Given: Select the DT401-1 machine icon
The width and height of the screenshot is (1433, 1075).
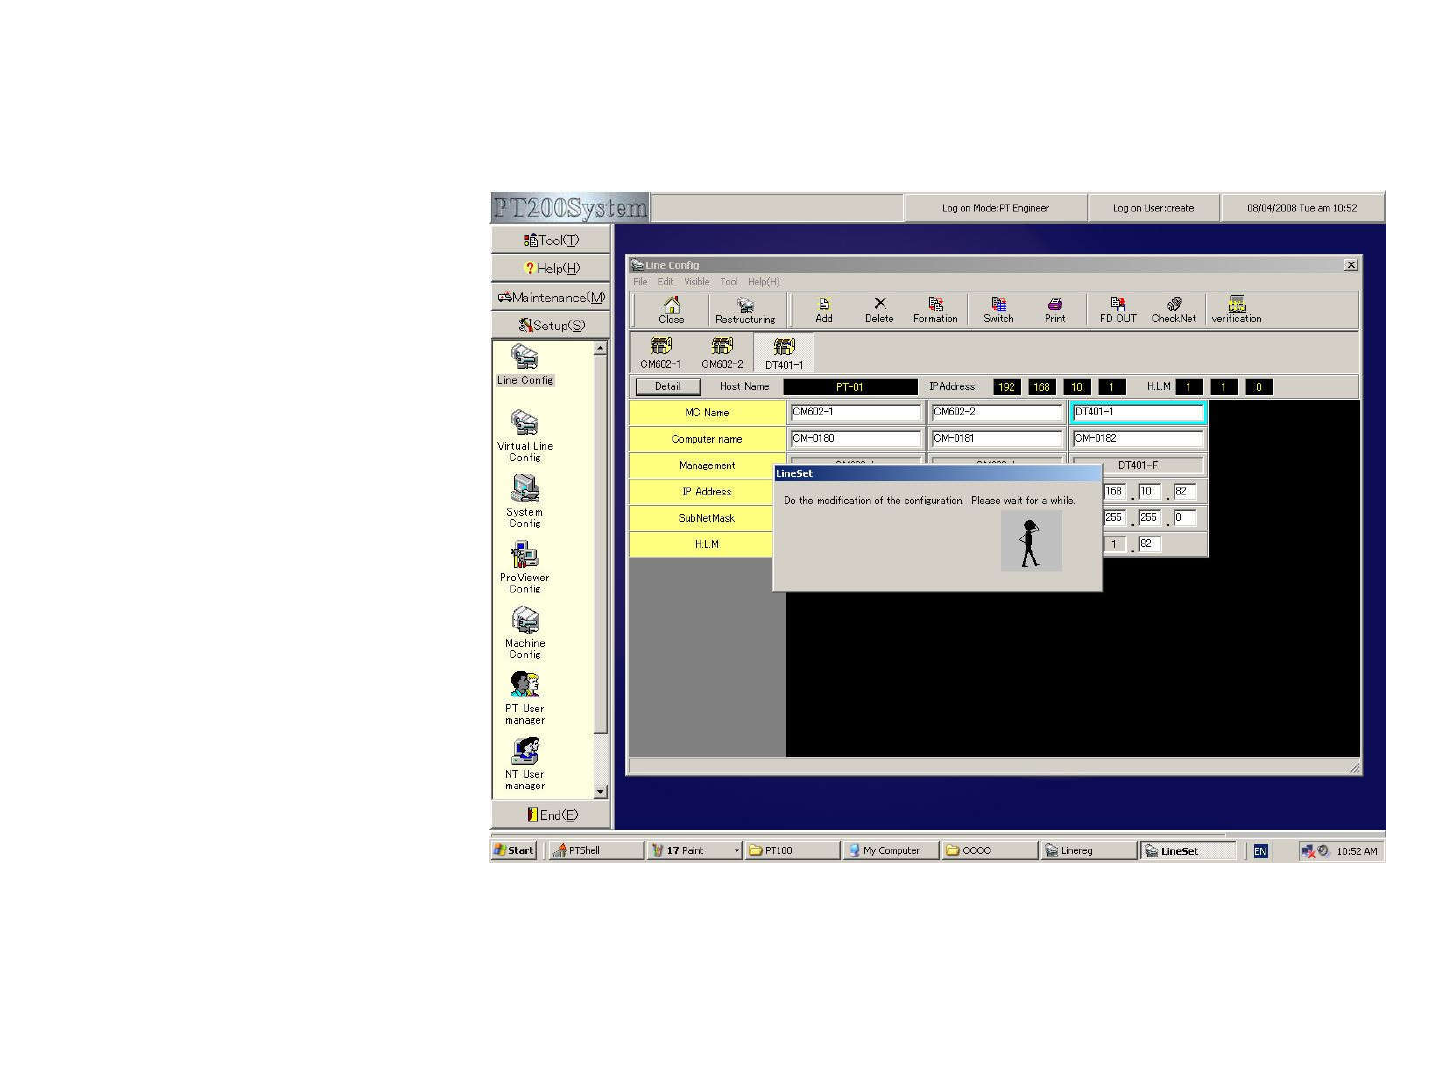Looking at the screenshot, I should 784,353.
